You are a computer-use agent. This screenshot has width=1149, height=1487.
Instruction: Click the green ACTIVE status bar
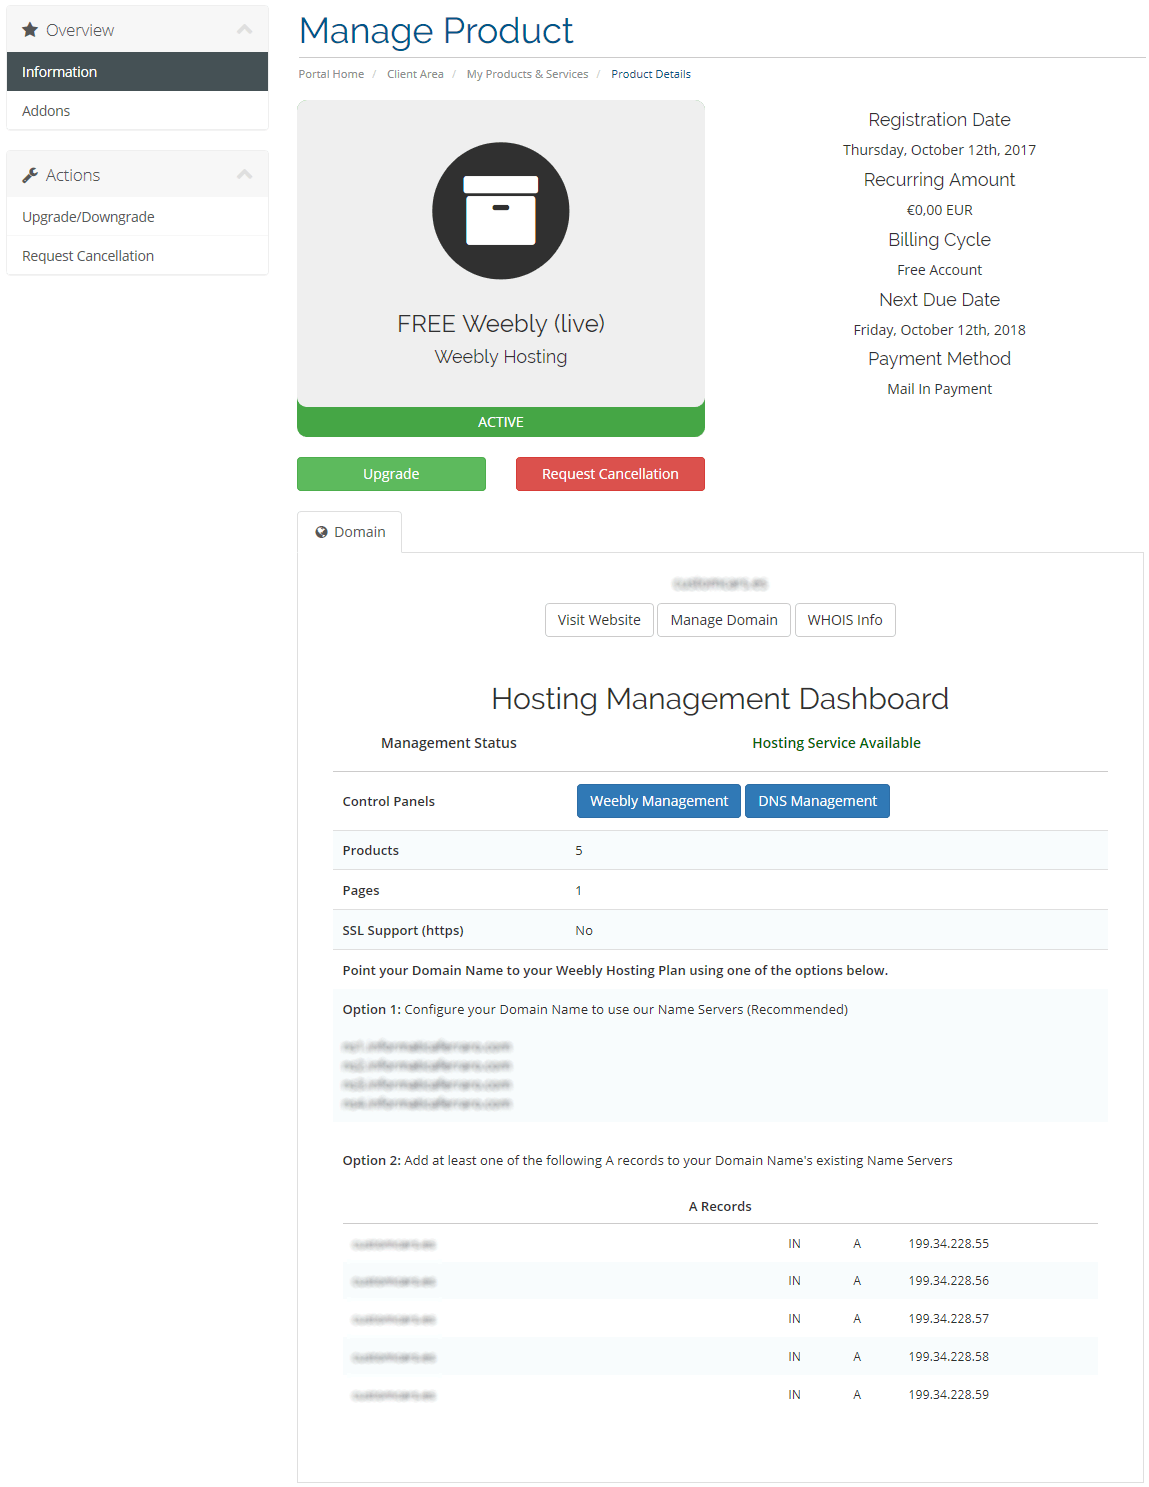pyautogui.click(x=501, y=422)
